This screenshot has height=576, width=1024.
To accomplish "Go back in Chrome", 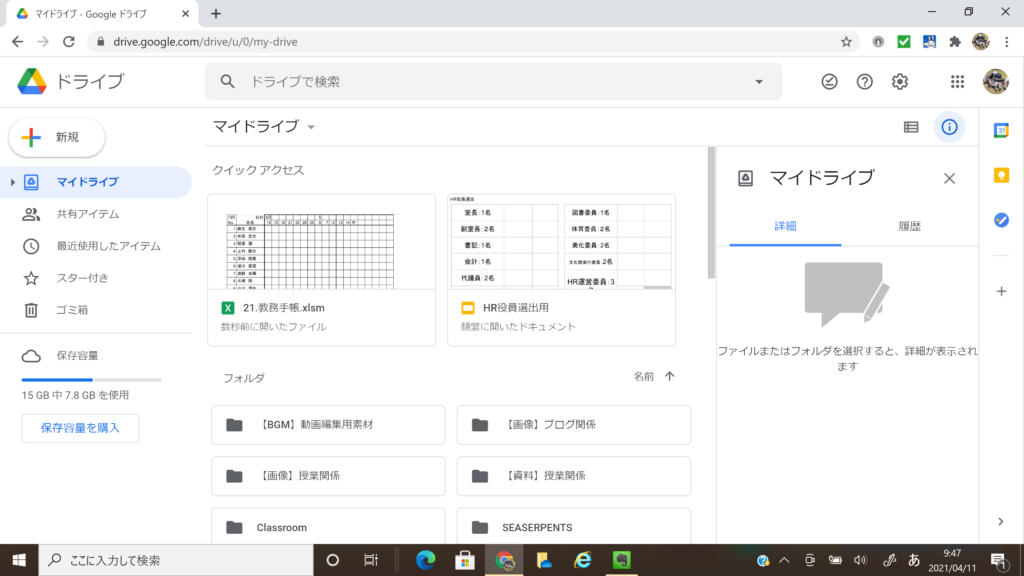I will pyautogui.click(x=18, y=42).
